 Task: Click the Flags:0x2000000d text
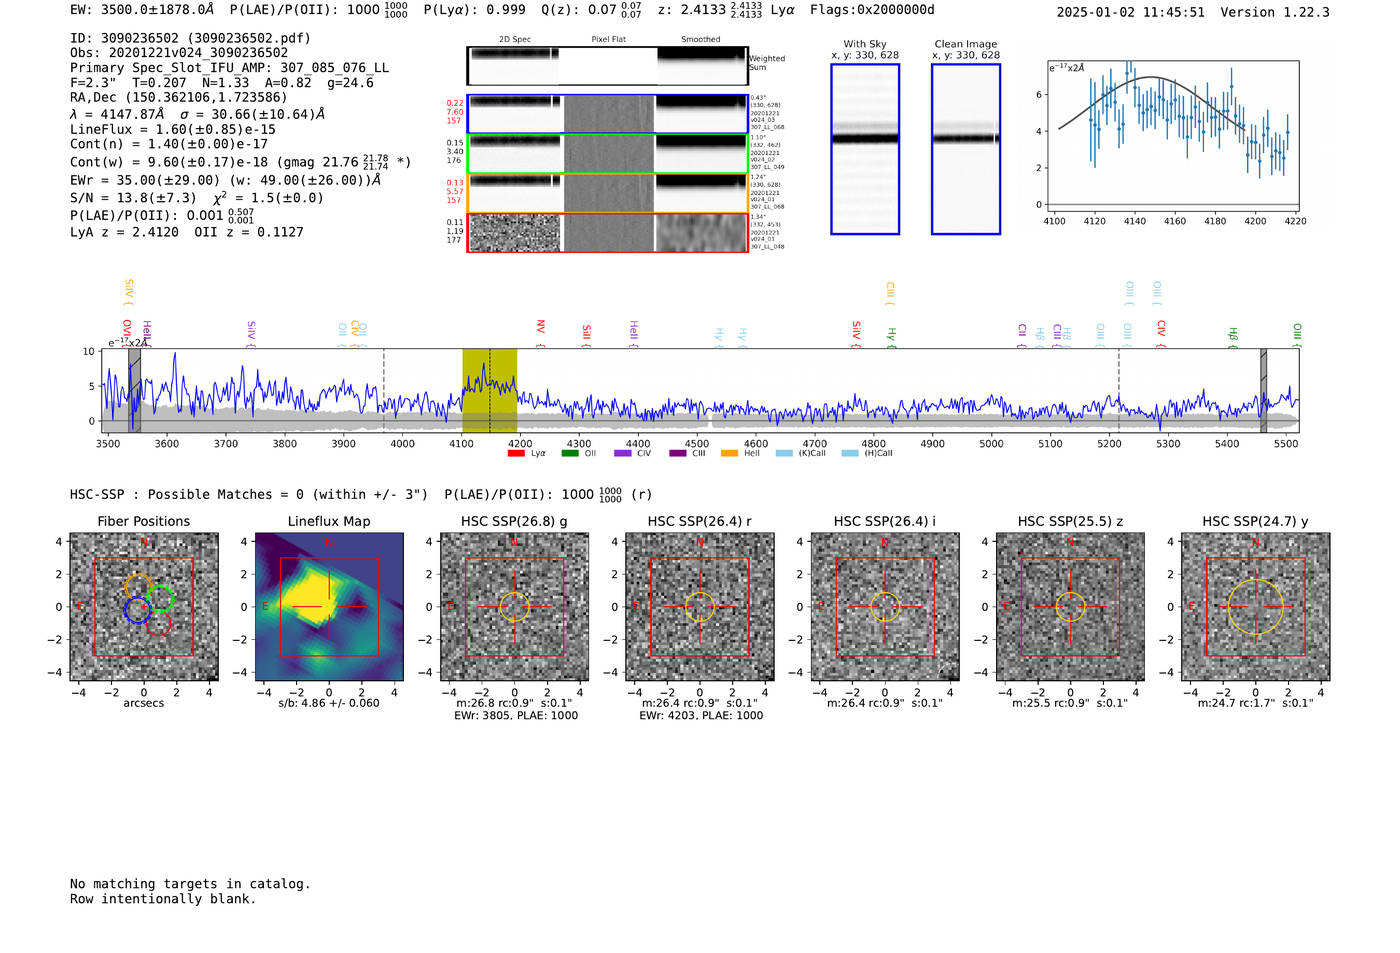coord(872,10)
